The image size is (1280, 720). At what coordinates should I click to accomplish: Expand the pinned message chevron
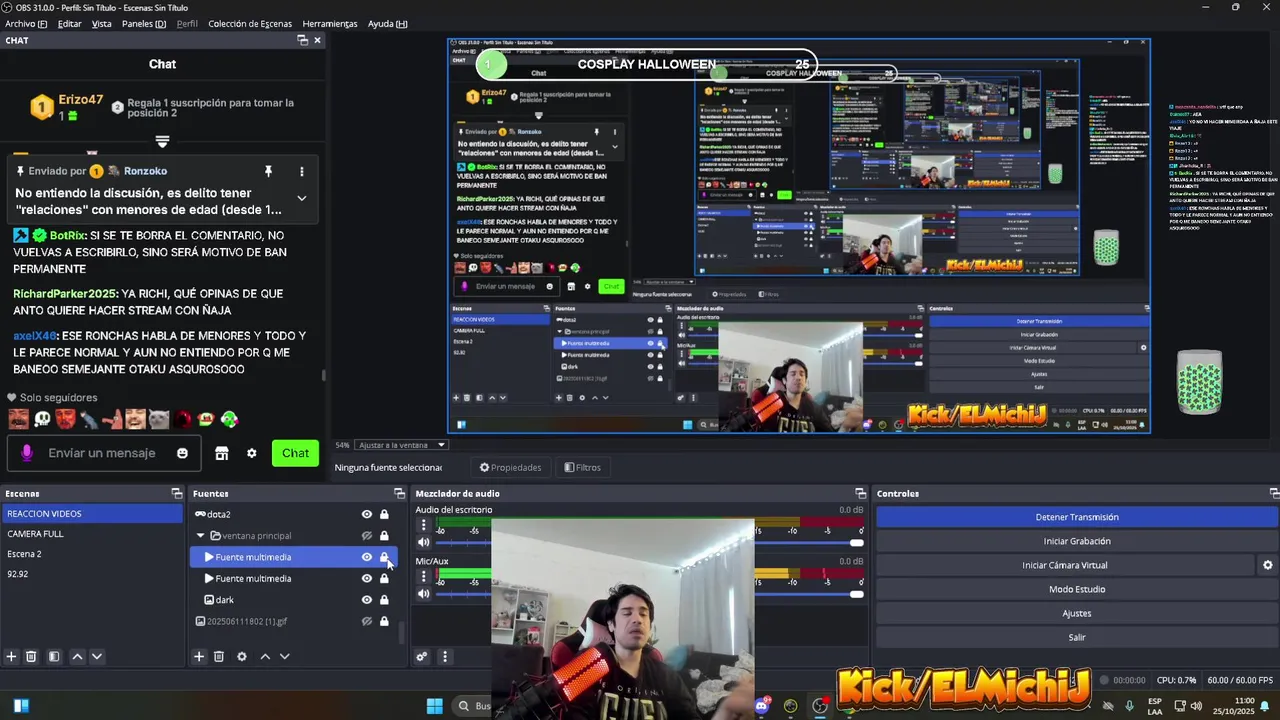pos(301,198)
